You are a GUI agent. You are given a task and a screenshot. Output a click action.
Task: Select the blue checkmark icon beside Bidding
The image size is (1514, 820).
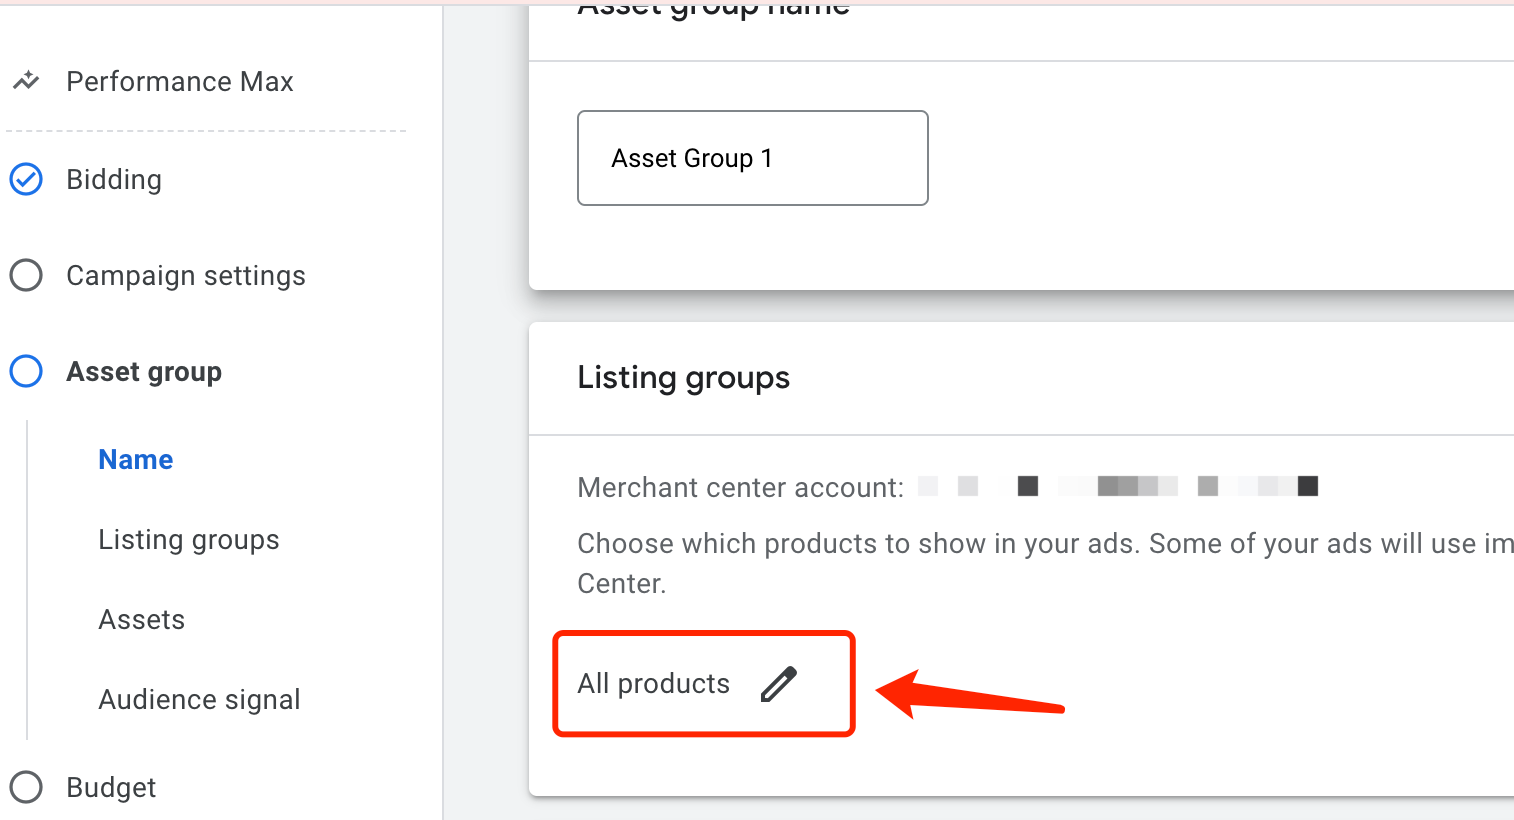[x=25, y=179]
